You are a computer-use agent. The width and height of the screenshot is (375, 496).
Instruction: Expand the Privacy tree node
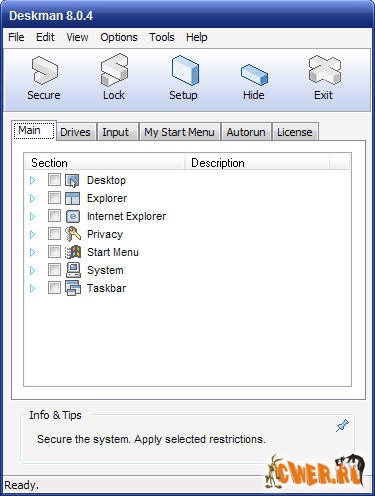32,234
